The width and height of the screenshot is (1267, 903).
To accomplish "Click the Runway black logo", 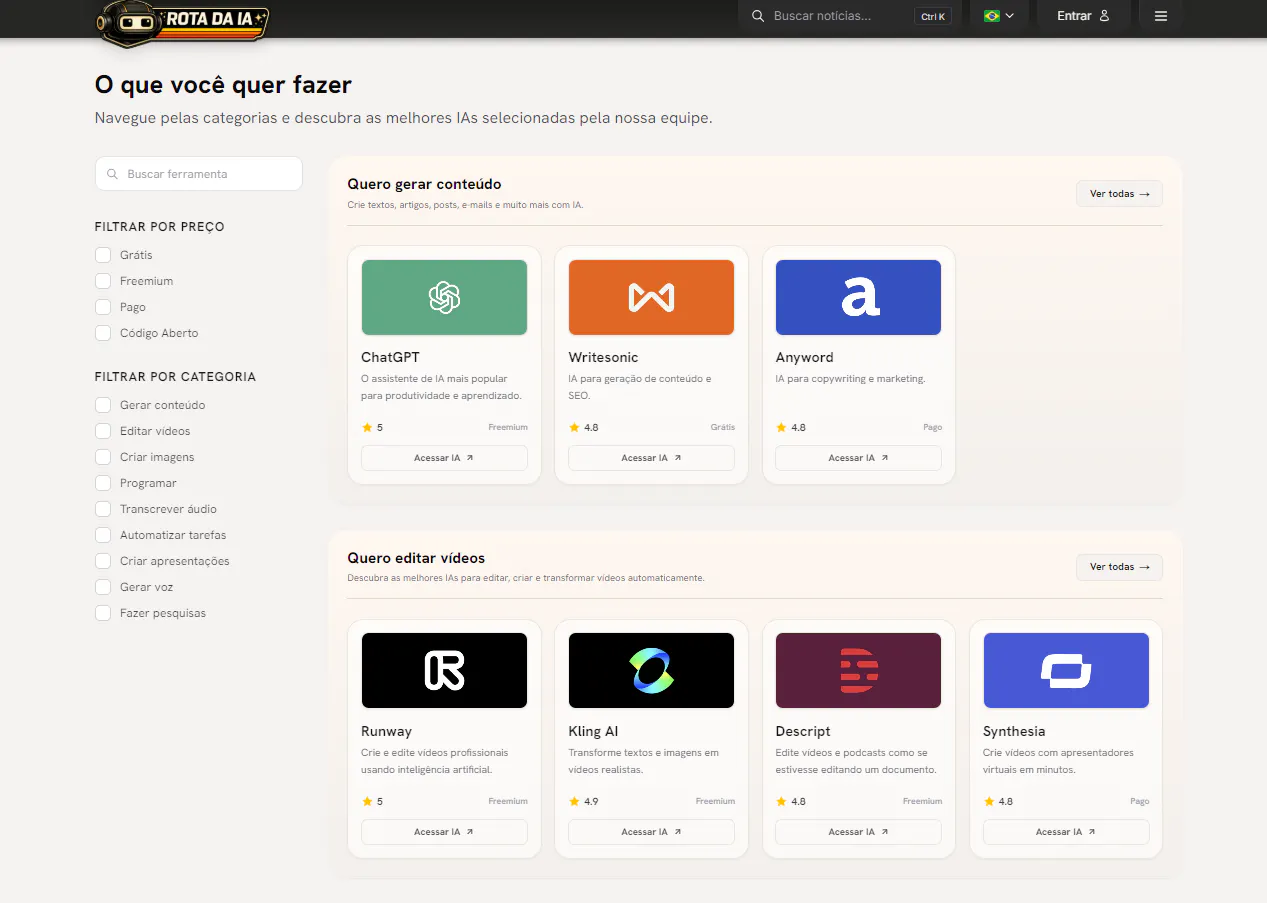I will coord(444,670).
